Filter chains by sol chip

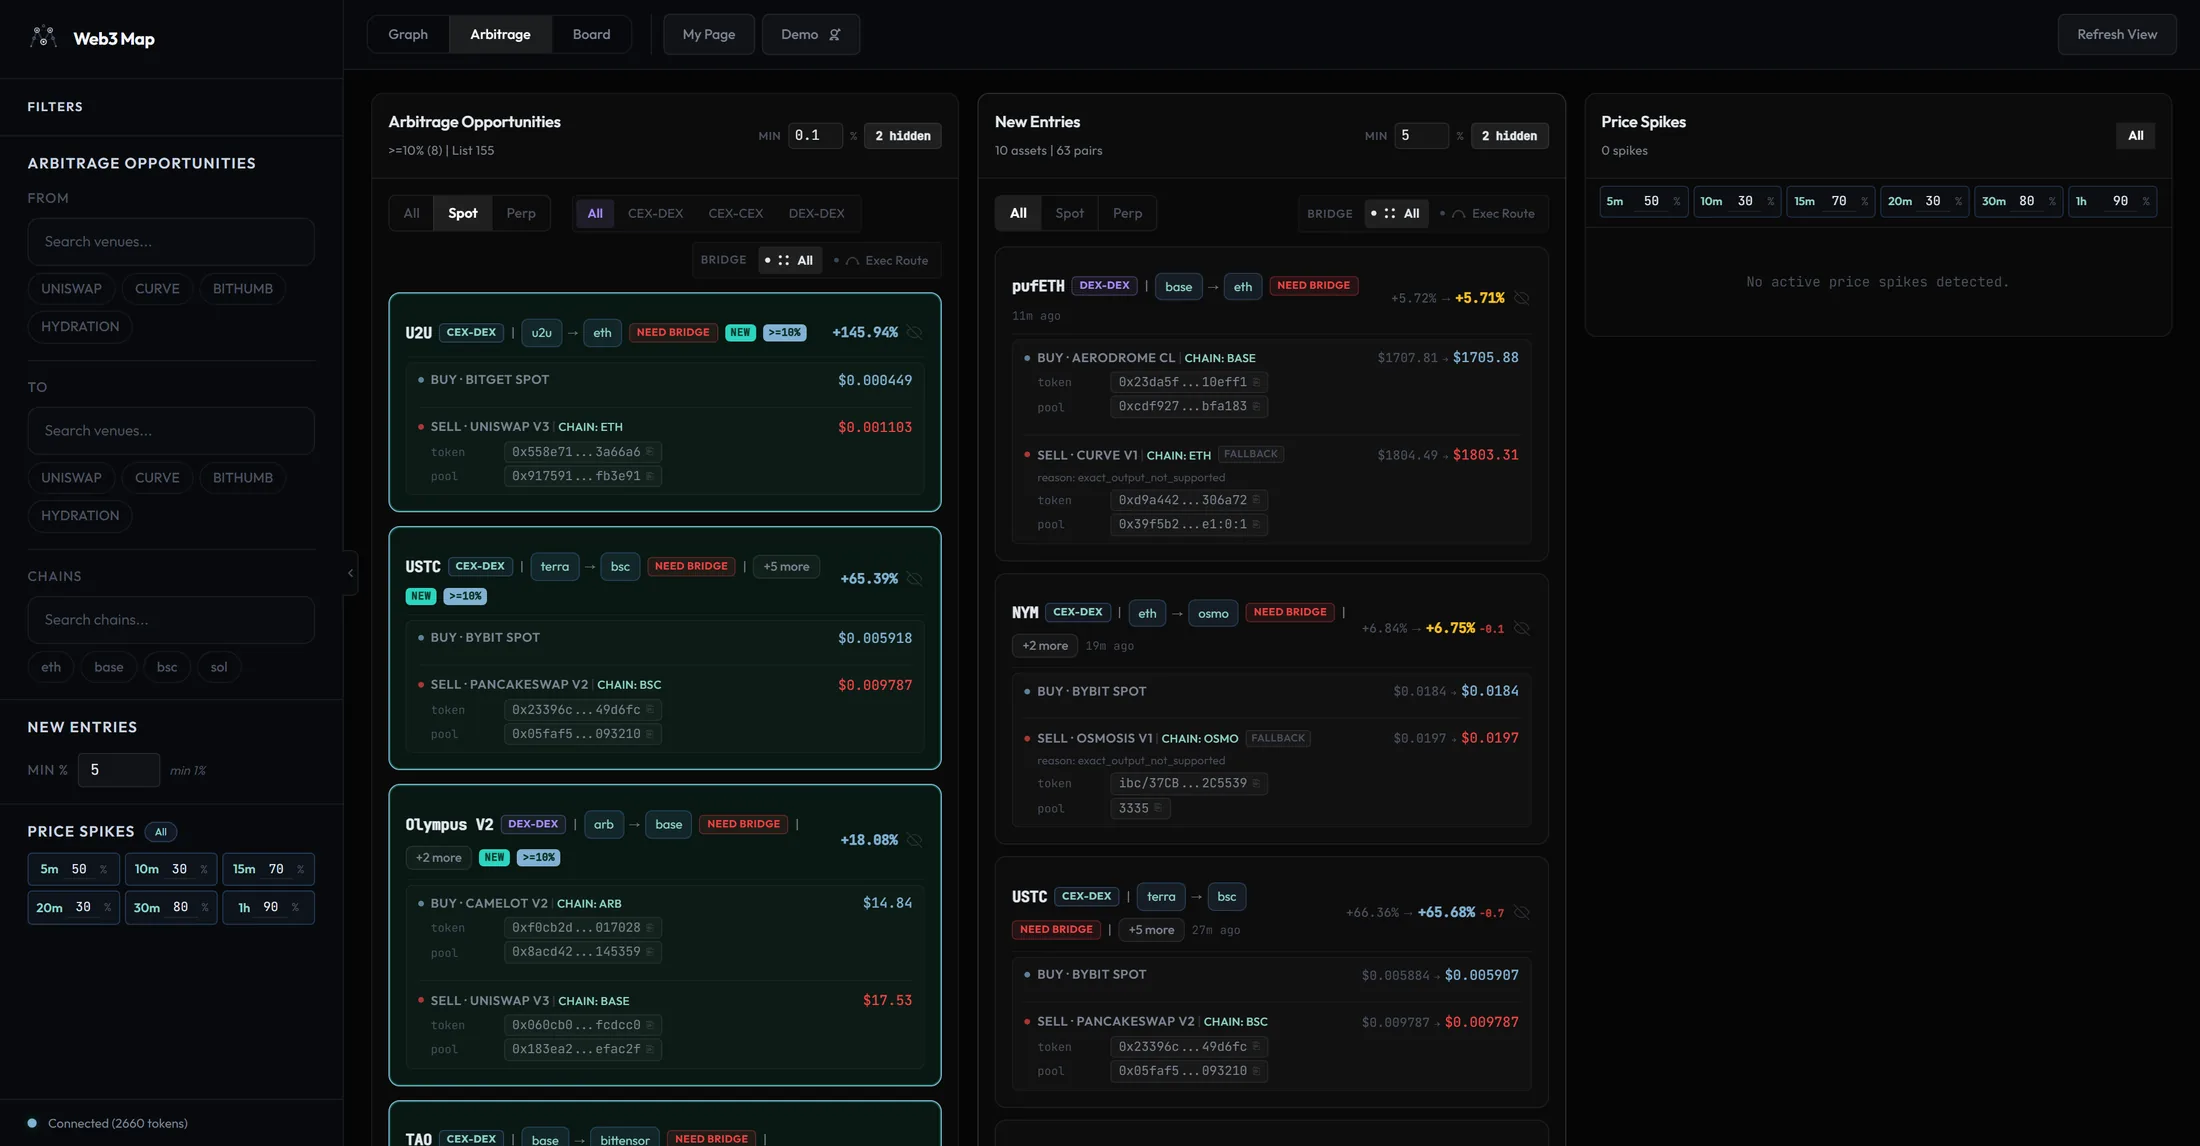coord(219,667)
